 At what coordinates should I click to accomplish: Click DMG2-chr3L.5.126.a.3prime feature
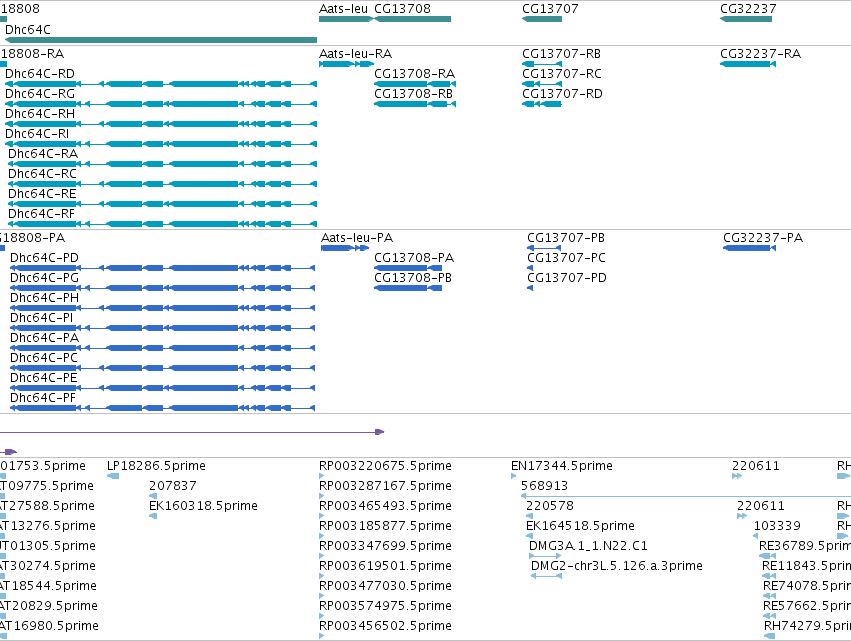547,576
